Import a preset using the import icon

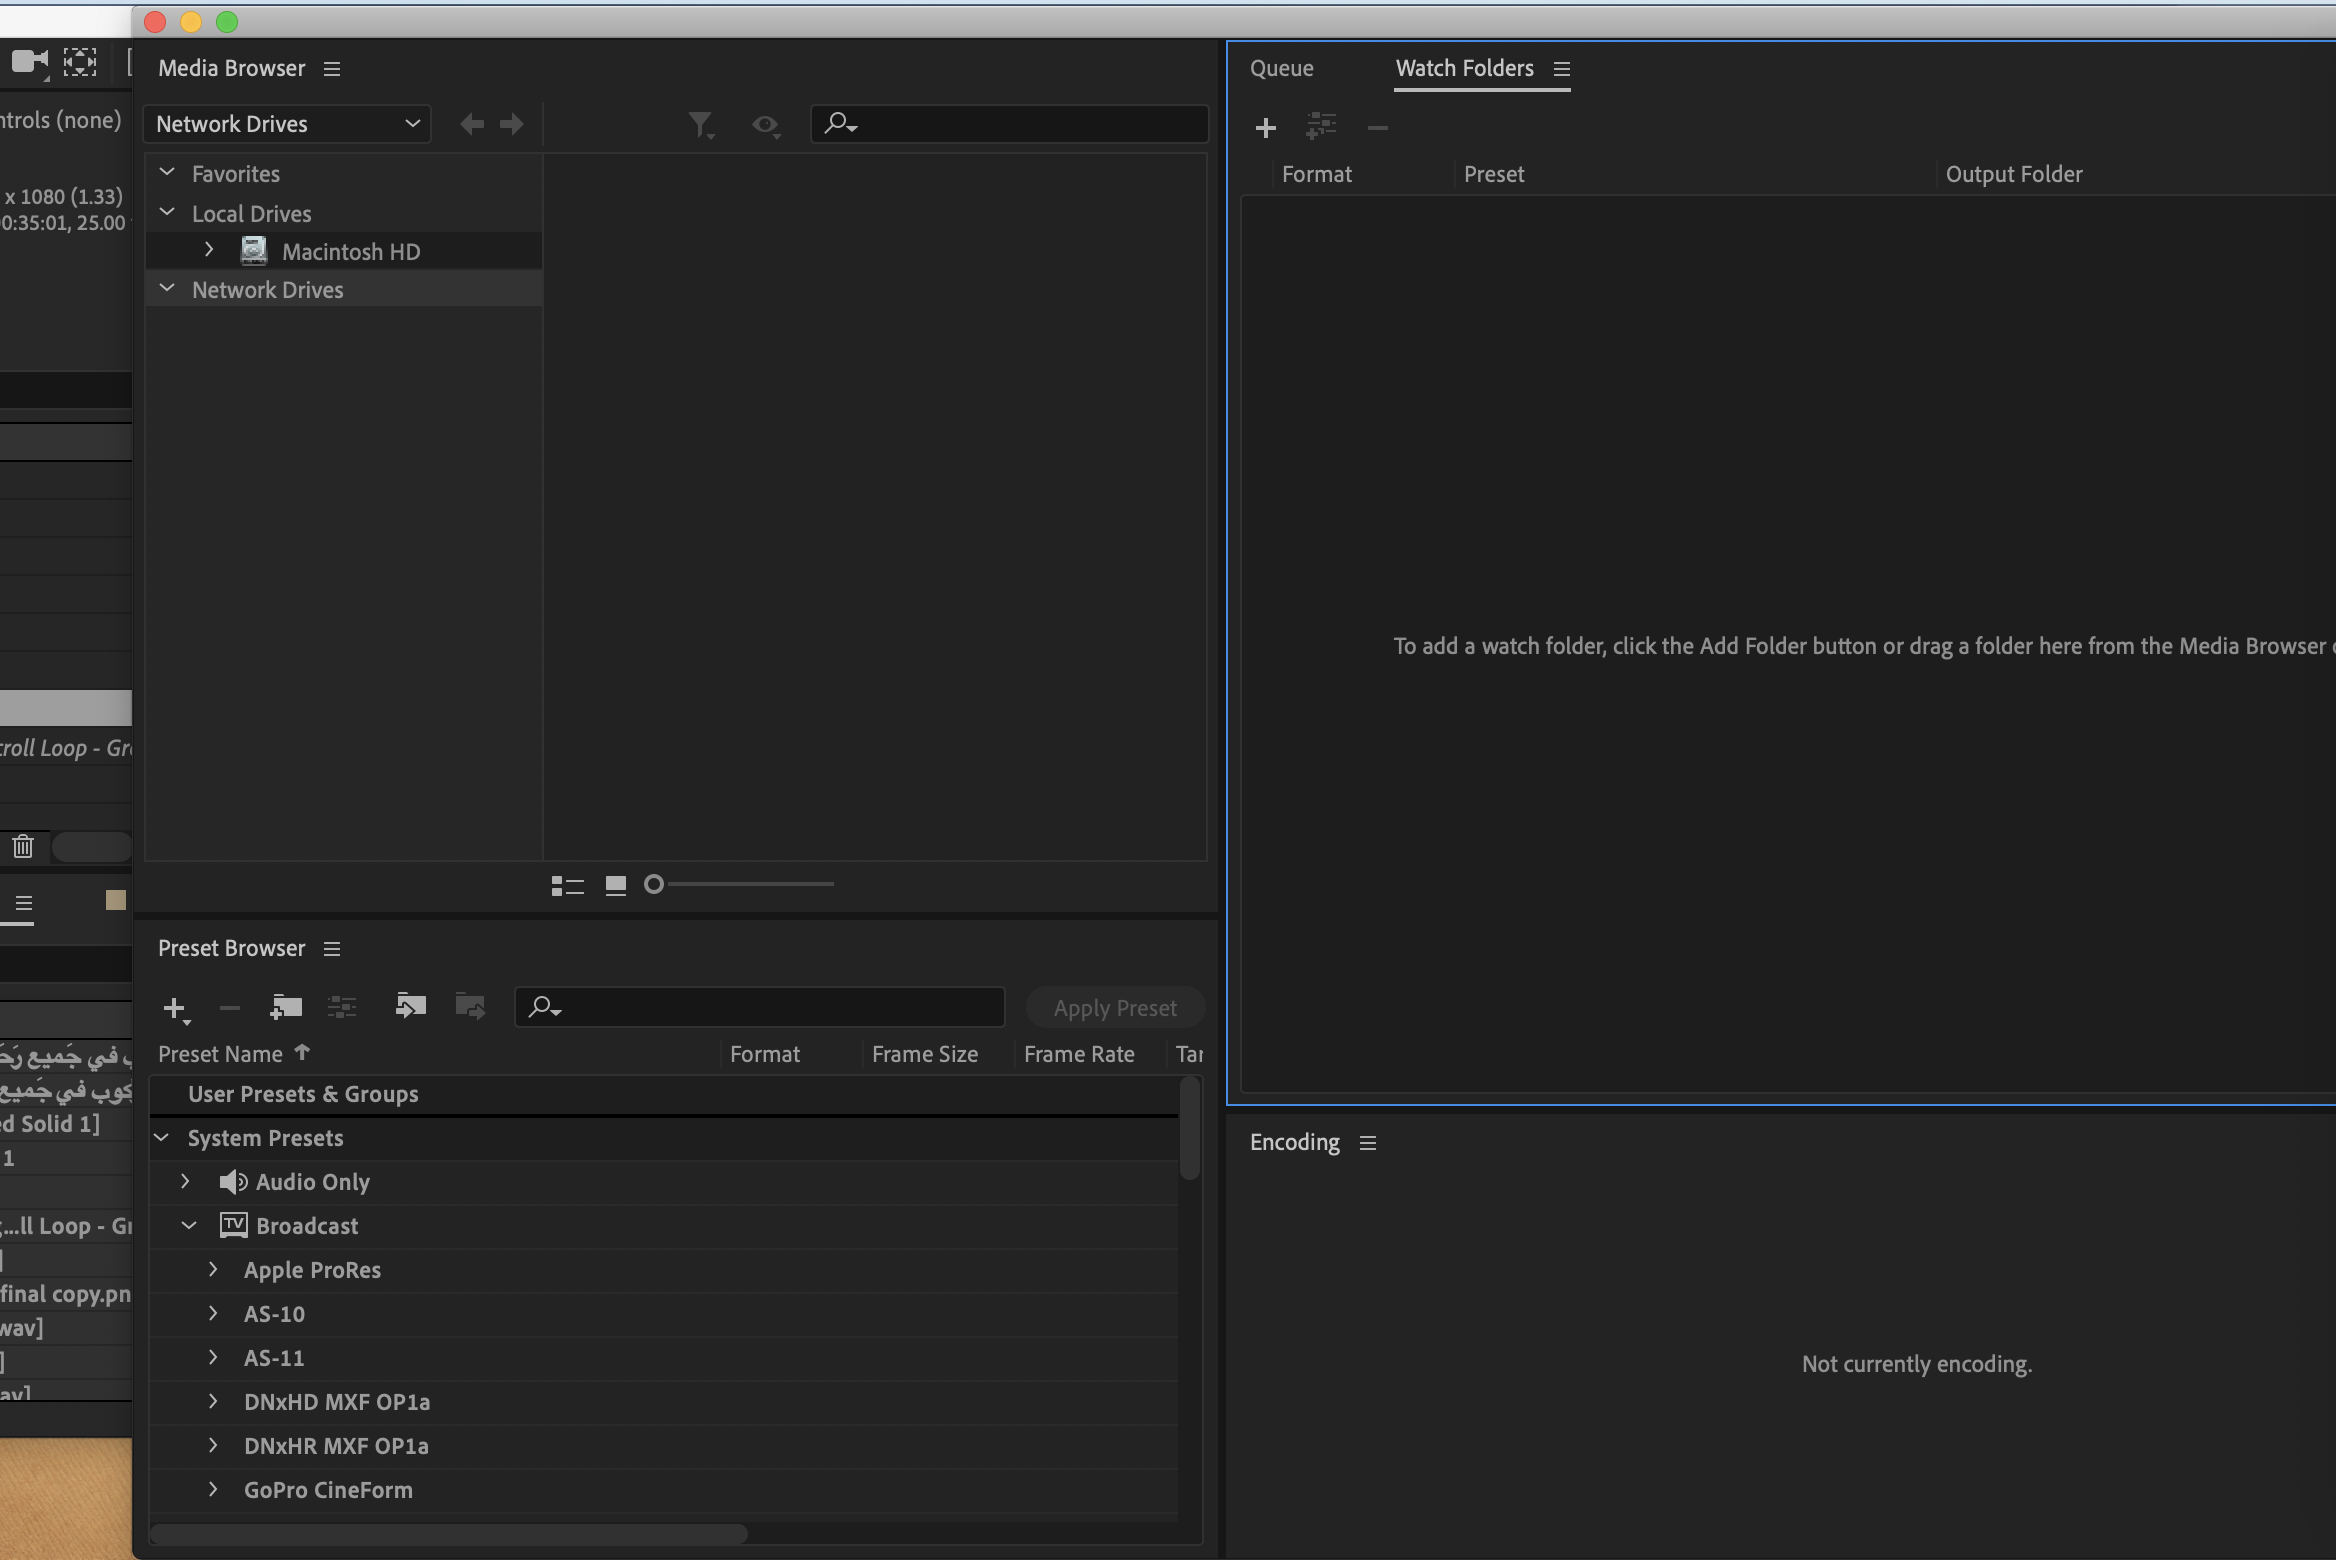coord(411,1007)
